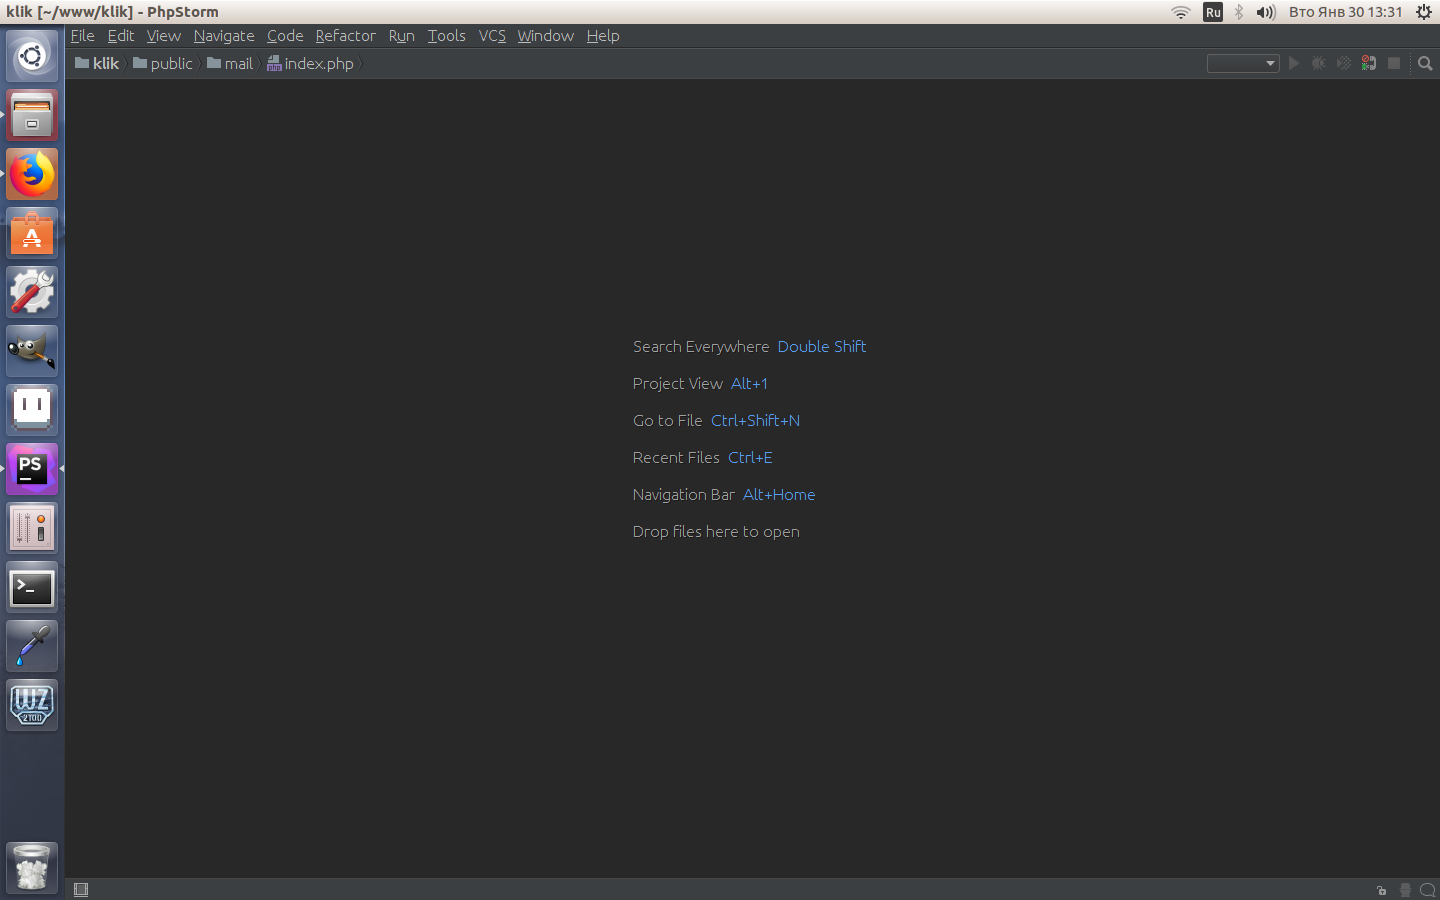
Task: Toggle tool window buttons in bottom-left corner
Action: pyautogui.click(x=81, y=890)
